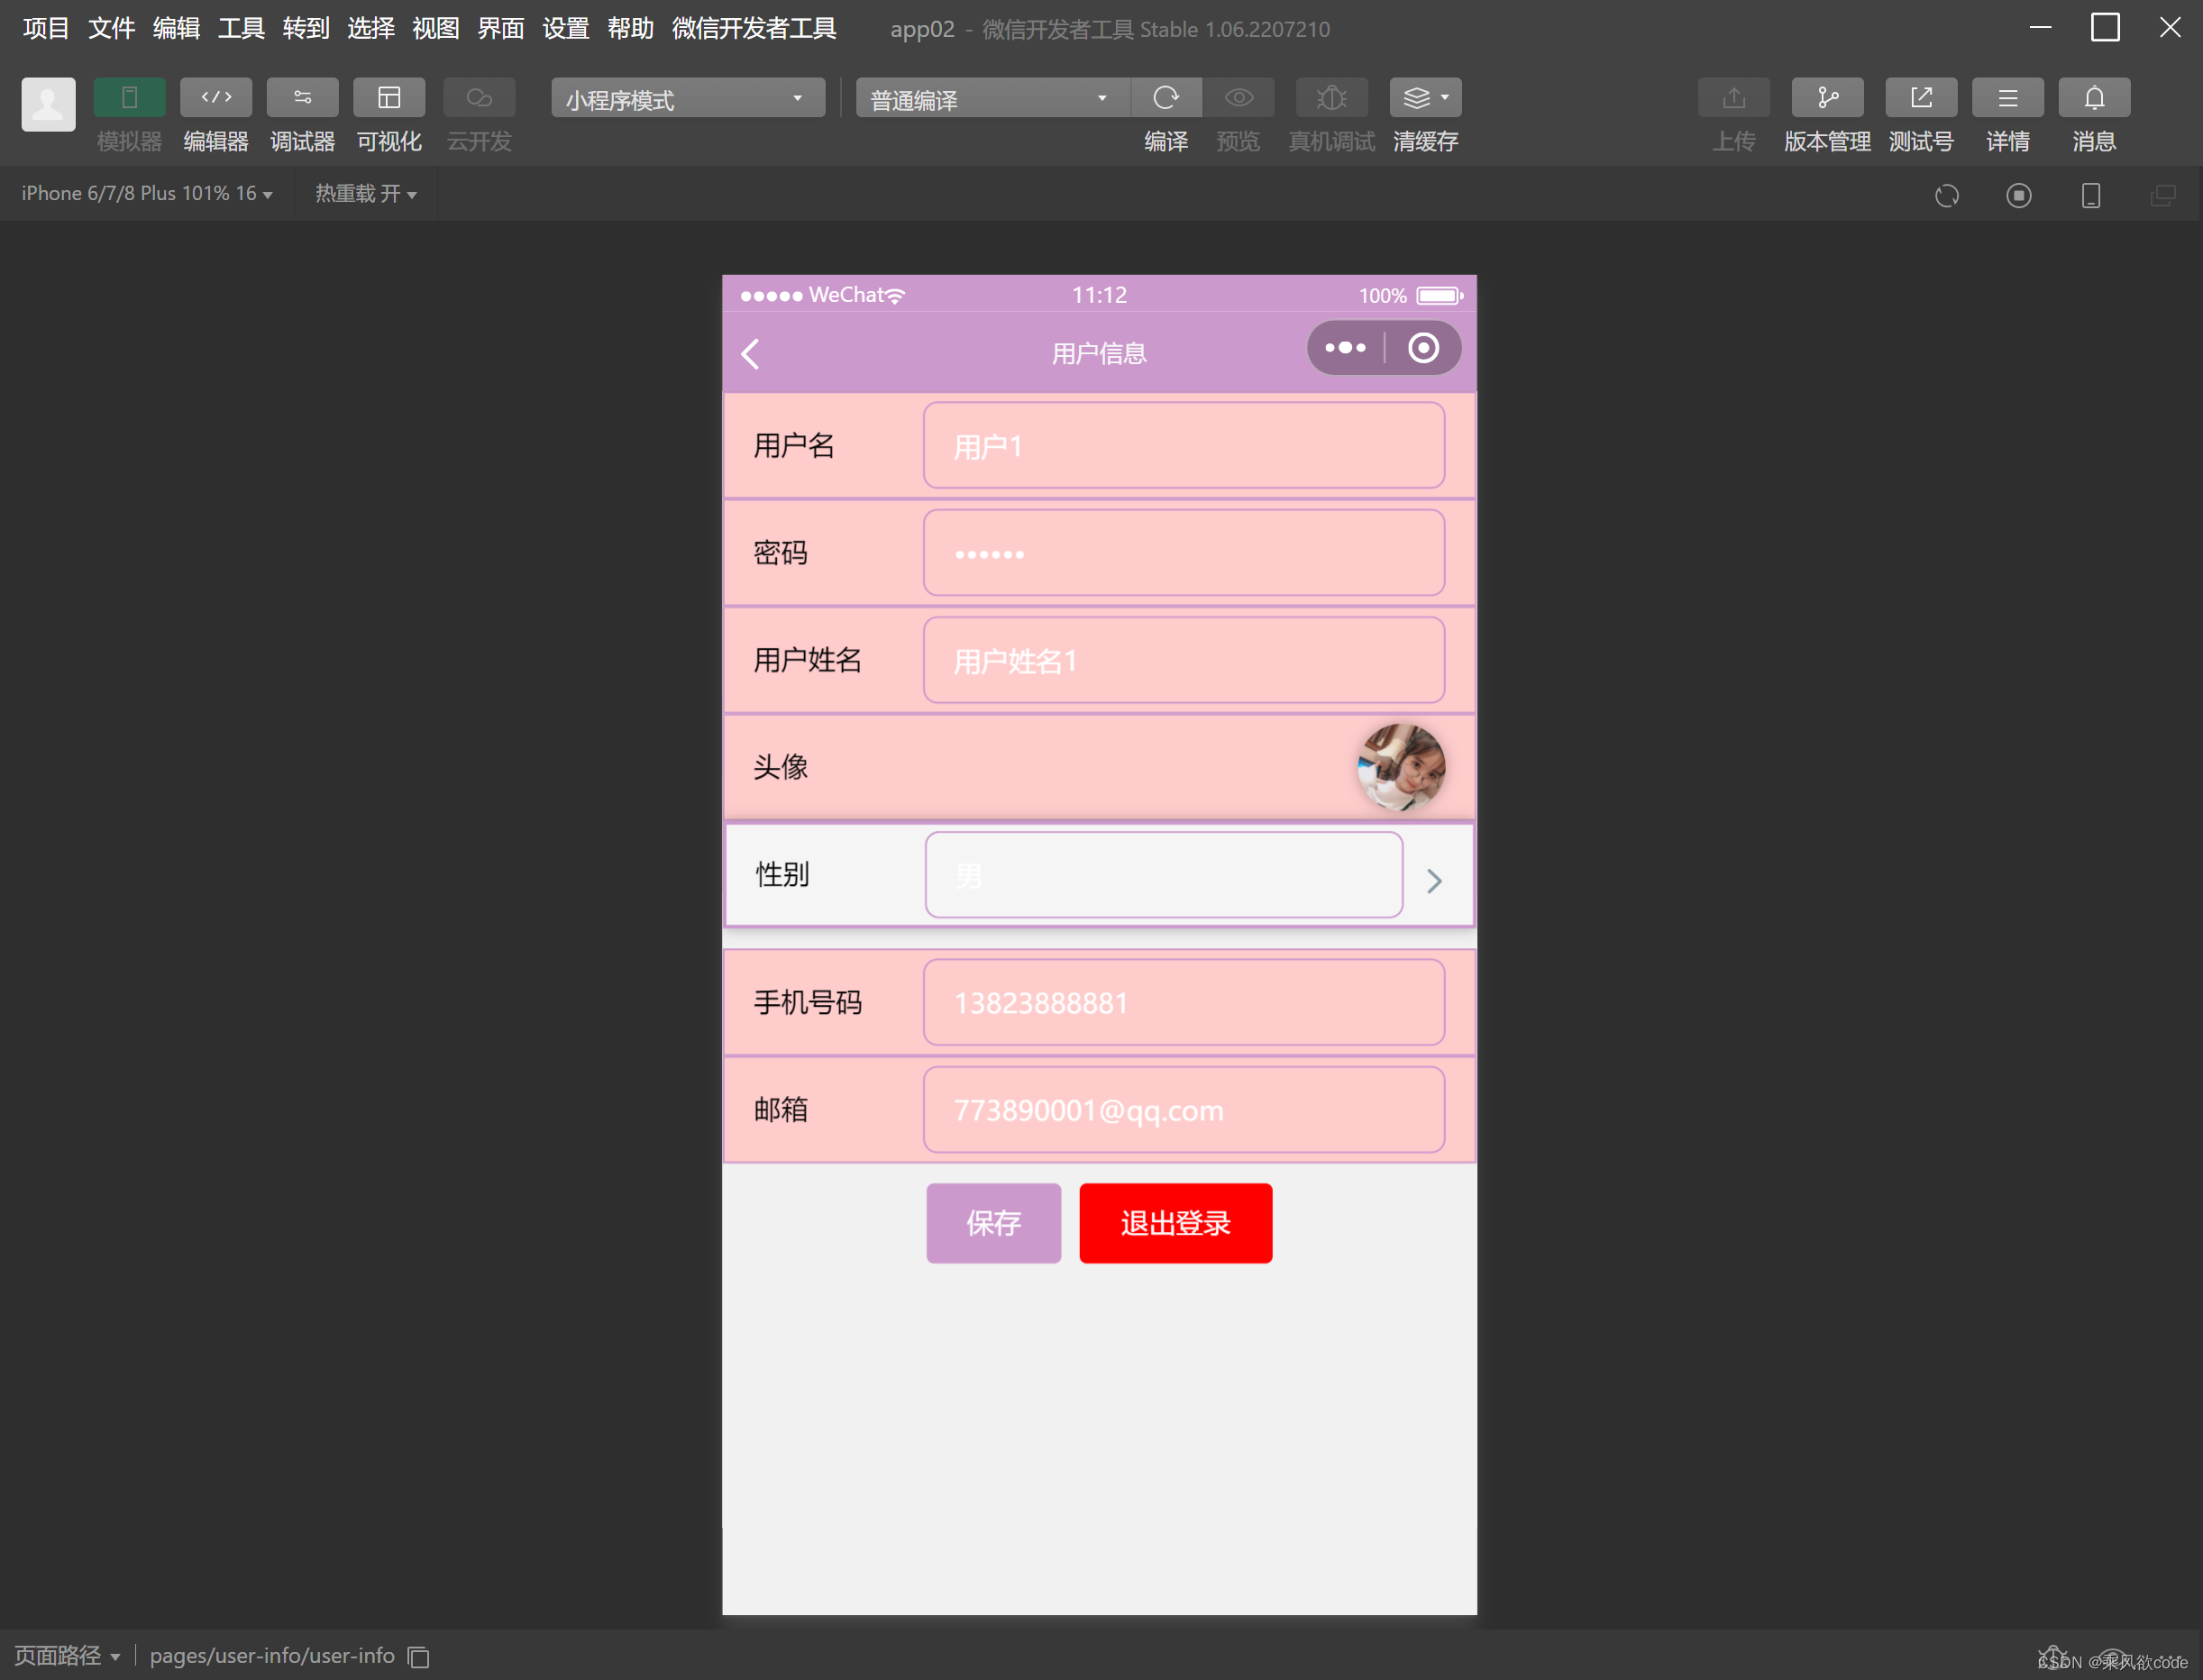The height and width of the screenshot is (1680, 2203).
Task: Open the iPhone 6/7/8 Plus device selector
Action: [x=146, y=193]
